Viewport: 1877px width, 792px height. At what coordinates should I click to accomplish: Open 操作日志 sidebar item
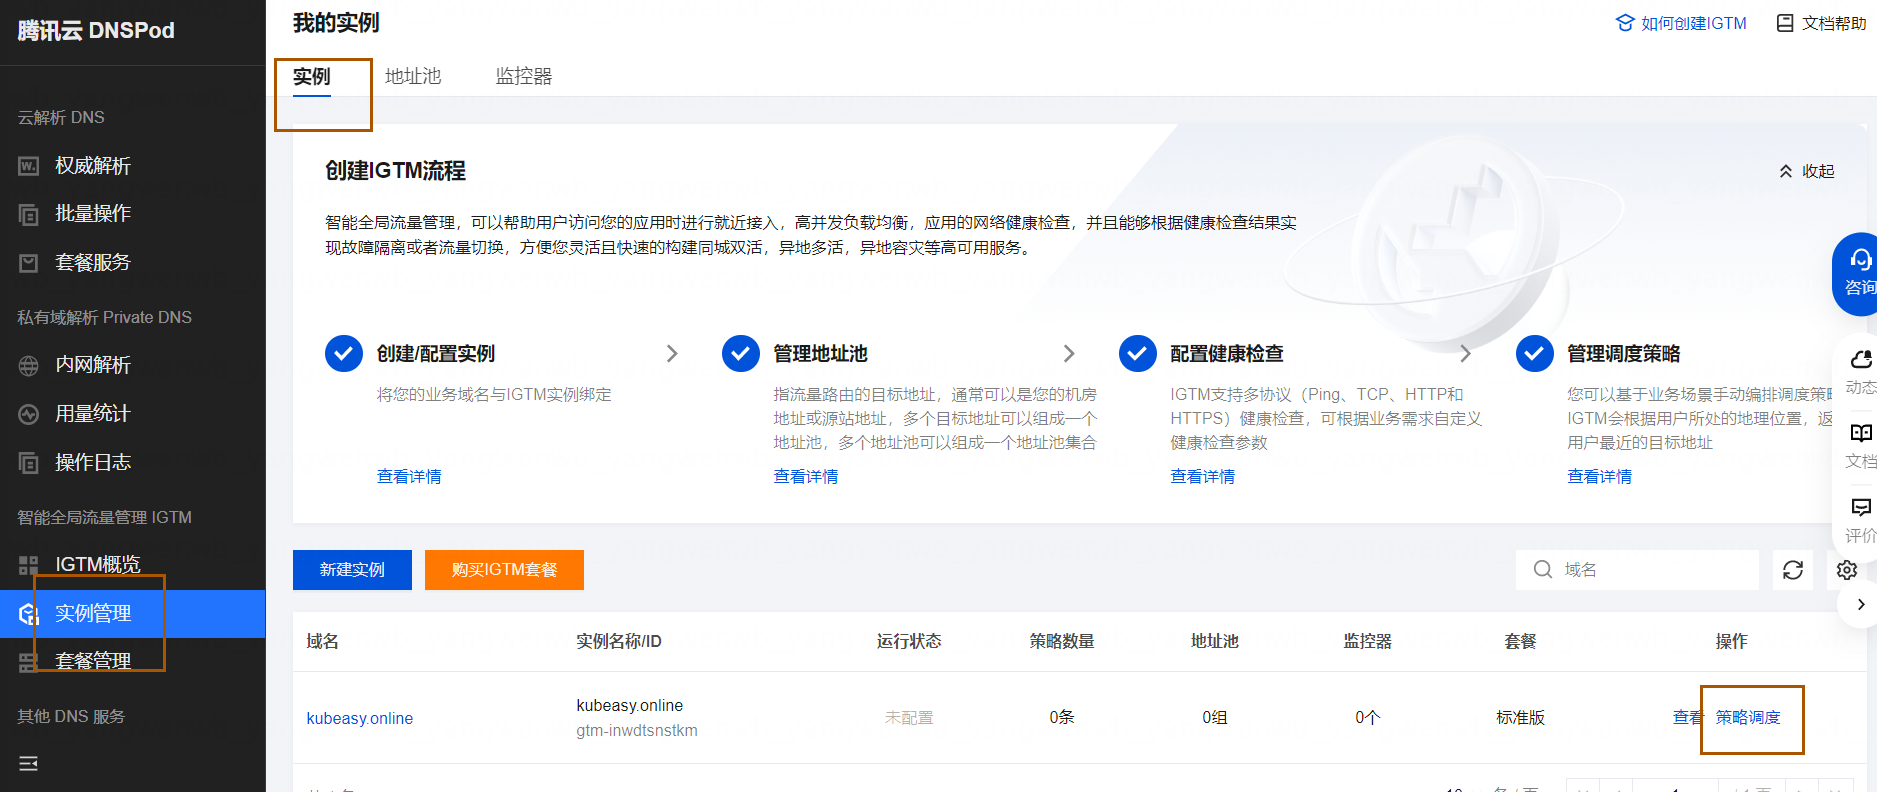pos(92,463)
